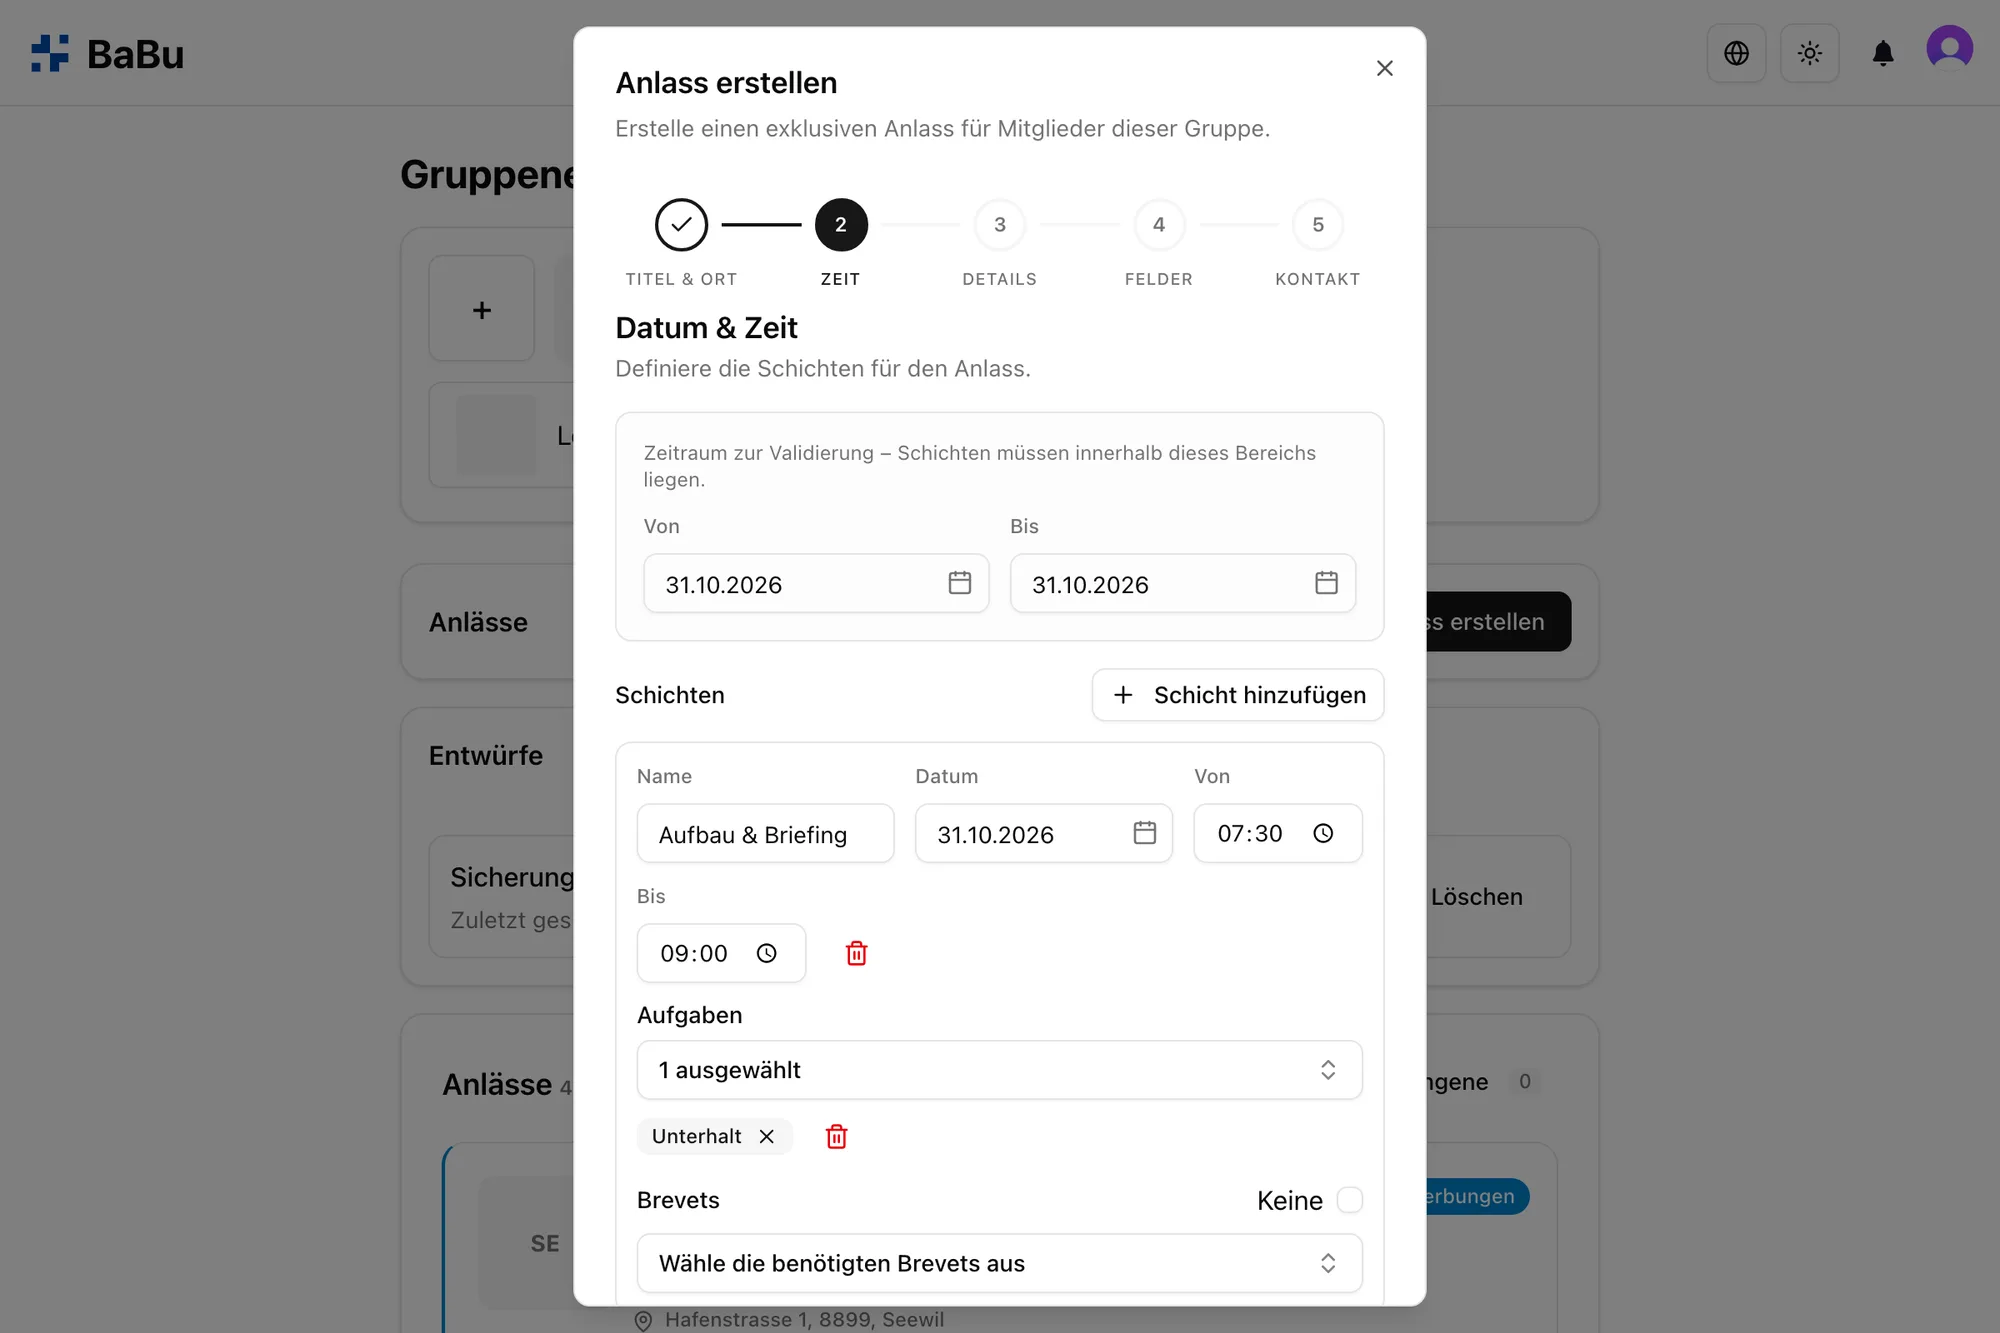Open the language globe icon
Image resolution: width=2000 pixels, height=1333 pixels.
point(1736,53)
